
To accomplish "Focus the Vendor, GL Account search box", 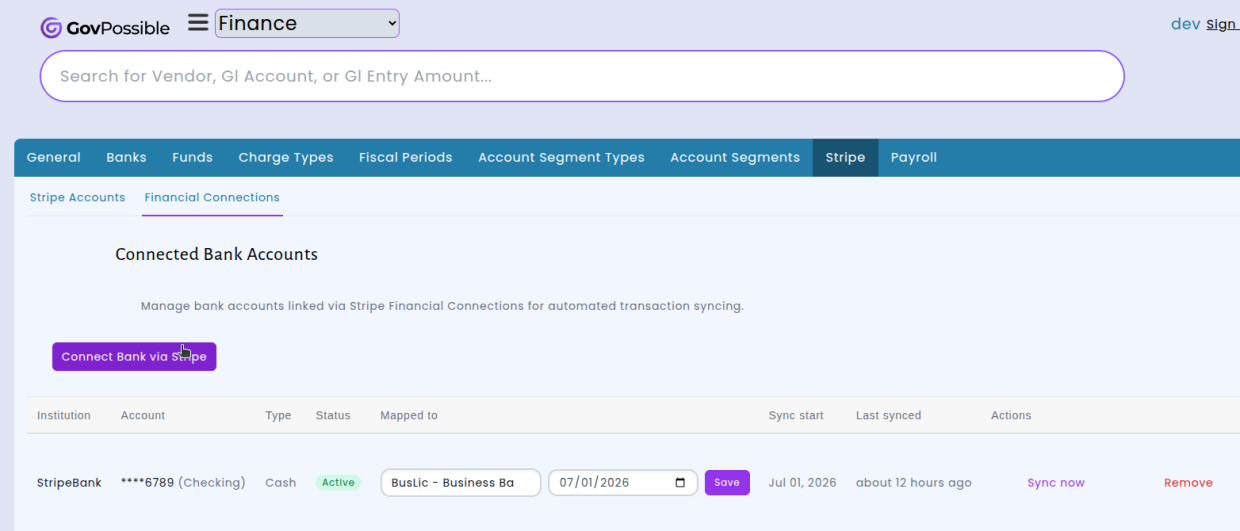I will [x=582, y=76].
